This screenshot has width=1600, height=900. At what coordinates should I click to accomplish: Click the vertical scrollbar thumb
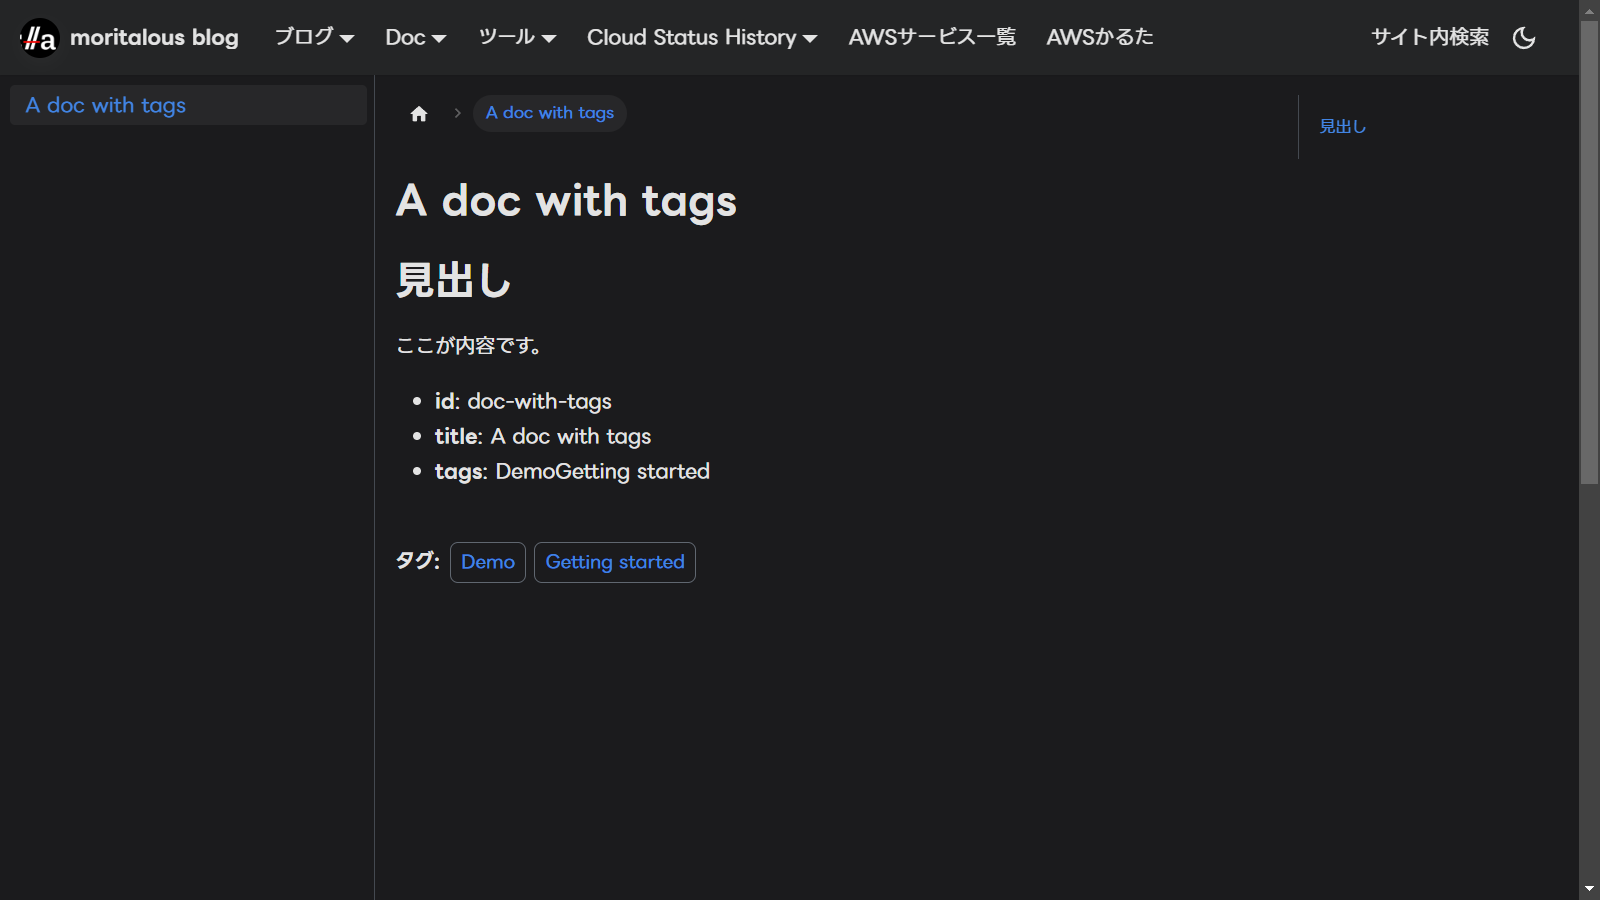coord(1589,250)
